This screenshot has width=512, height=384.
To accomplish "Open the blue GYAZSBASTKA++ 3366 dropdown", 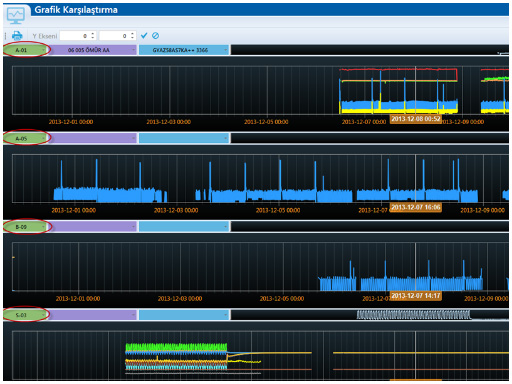I will [x=184, y=50].
